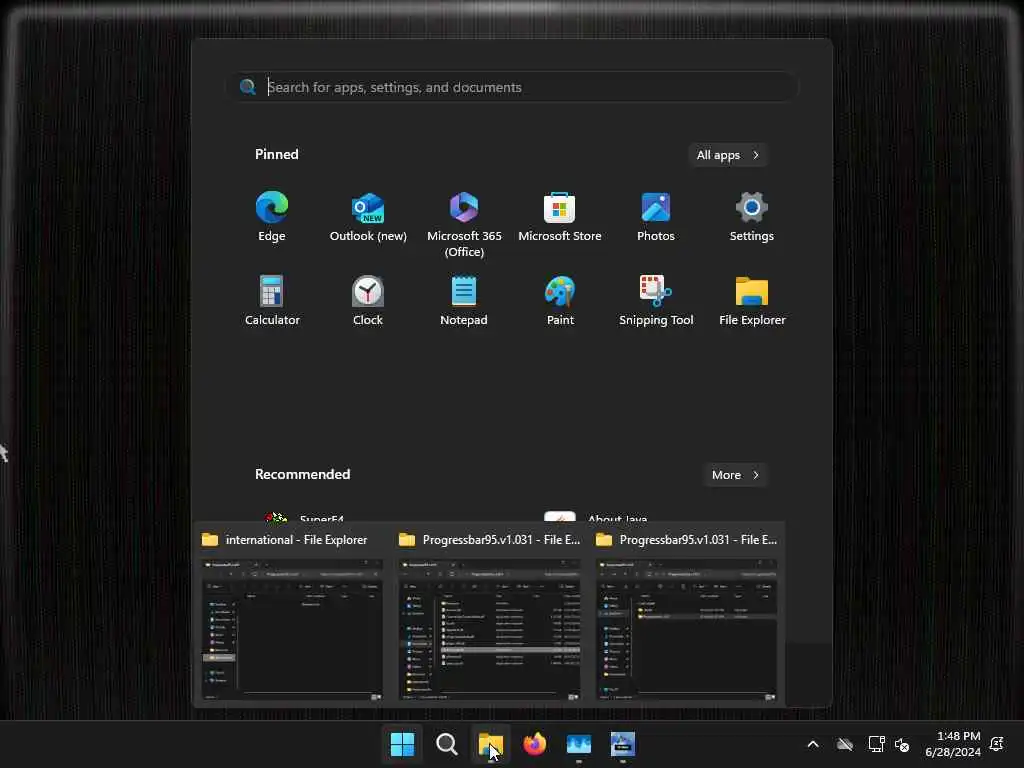Image resolution: width=1024 pixels, height=768 pixels.
Task: Open taskbar Search magnifier icon
Action: pos(447,744)
